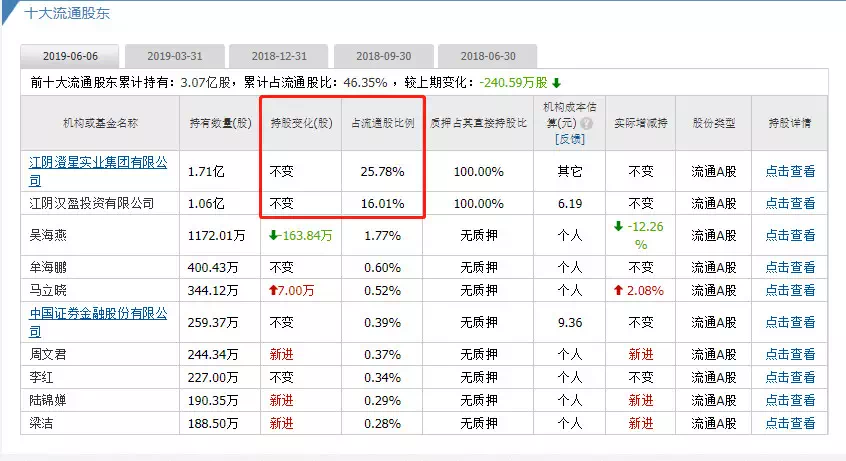Open 点击查看 for 周文君
Screen dimensions: 846x461
tap(790, 354)
